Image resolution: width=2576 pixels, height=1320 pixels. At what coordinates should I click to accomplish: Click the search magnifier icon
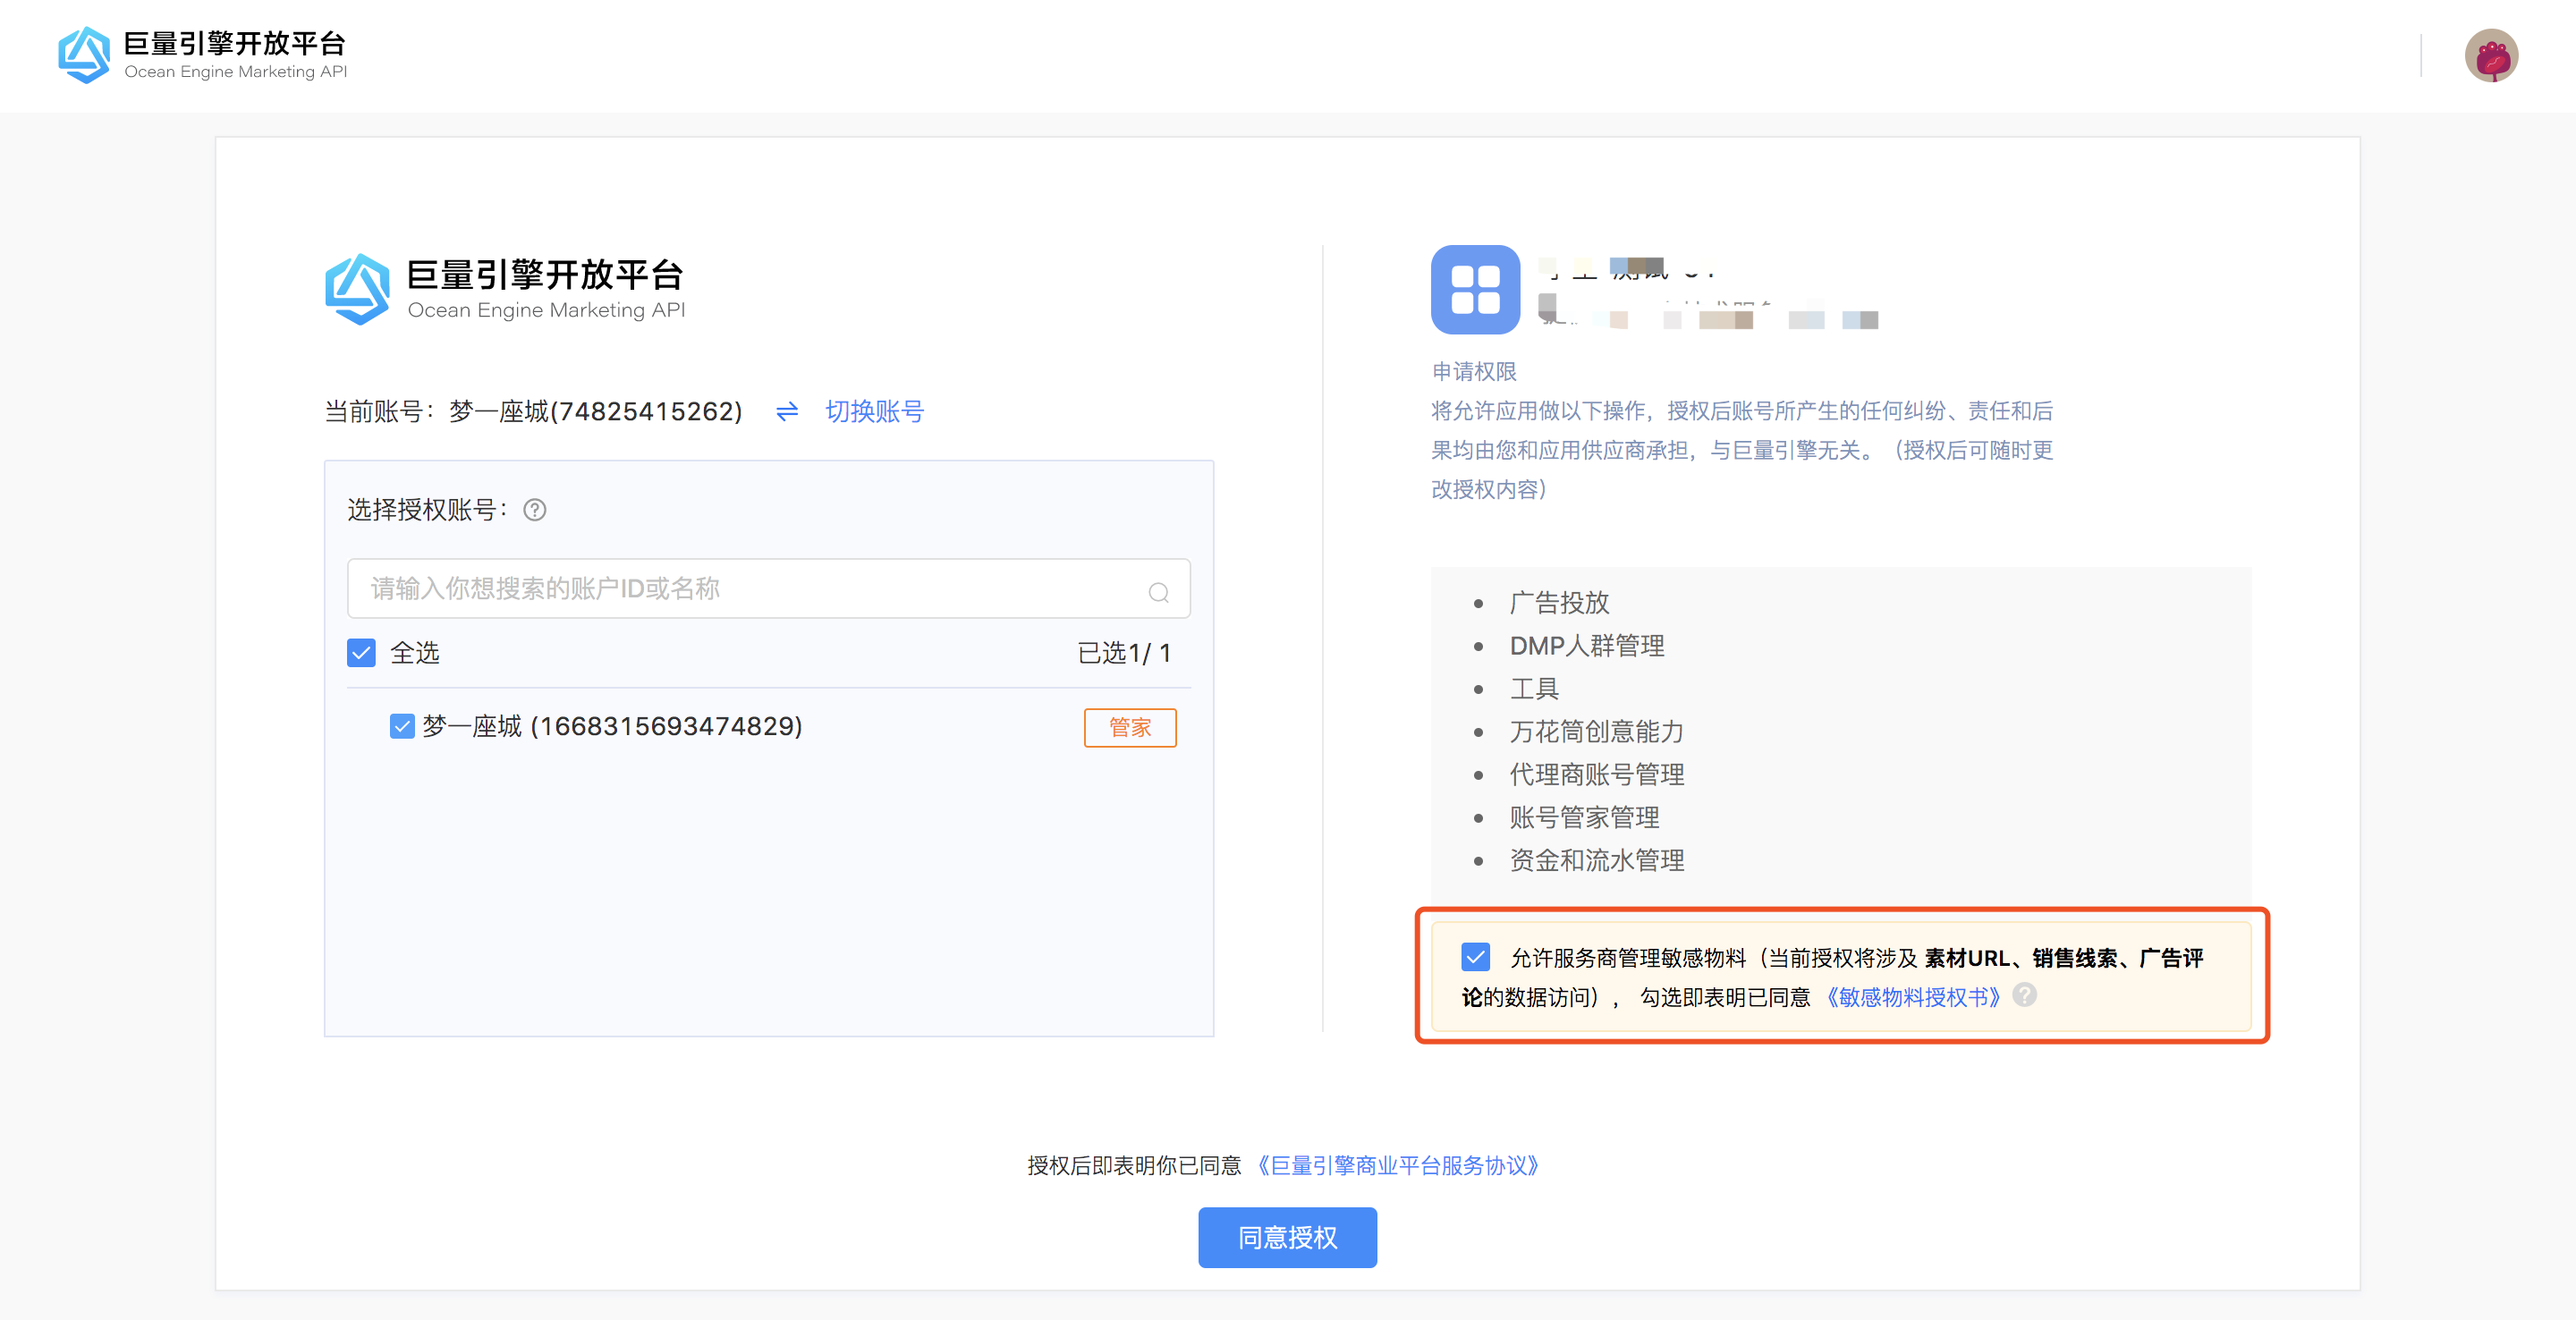(x=1158, y=592)
